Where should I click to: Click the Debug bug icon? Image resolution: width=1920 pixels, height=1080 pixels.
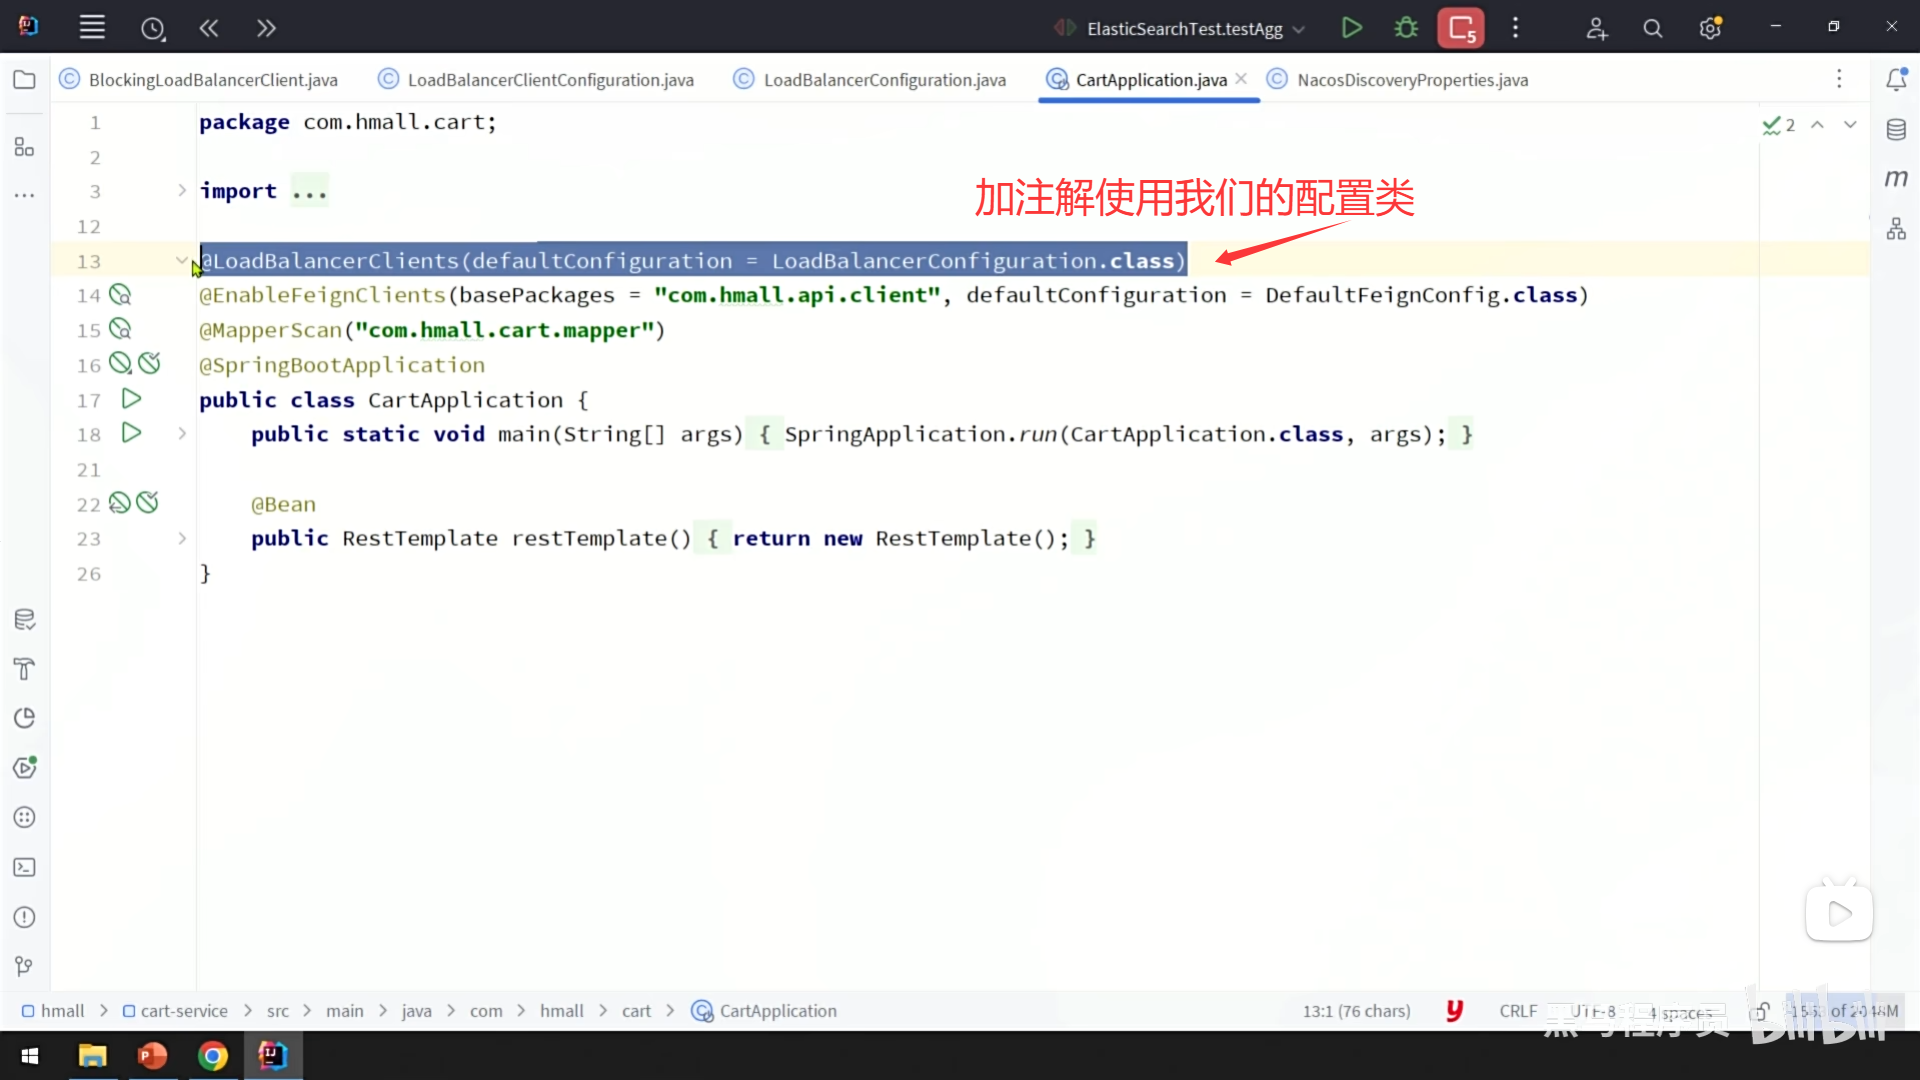click(1406, 28)
